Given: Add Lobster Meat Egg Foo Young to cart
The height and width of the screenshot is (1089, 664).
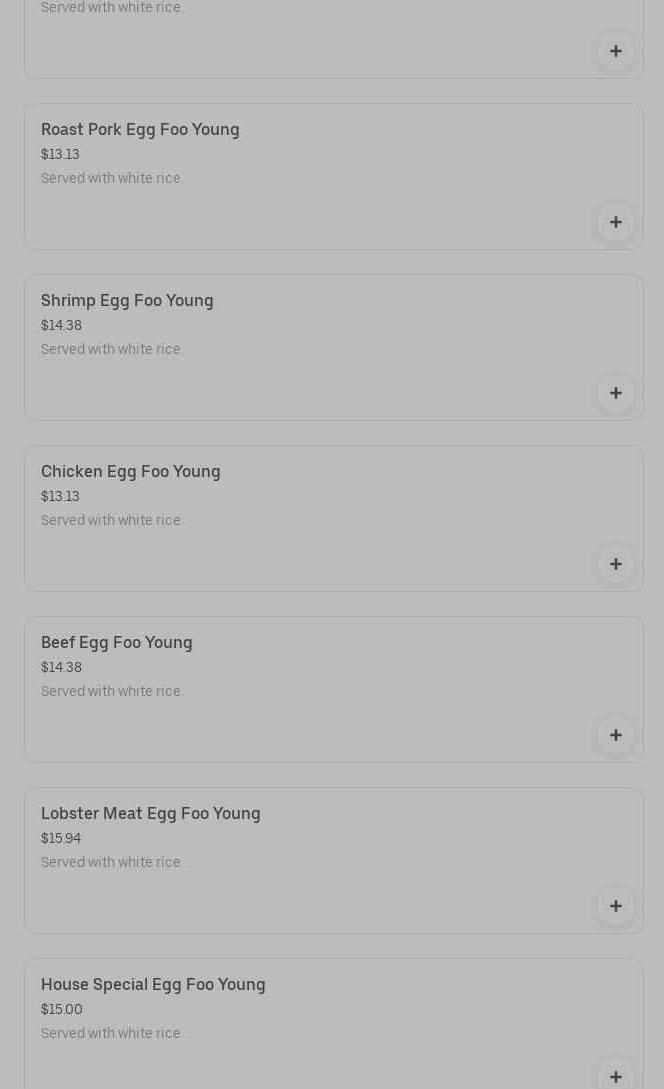Looking at the screenshot, I should click(616, 906).
